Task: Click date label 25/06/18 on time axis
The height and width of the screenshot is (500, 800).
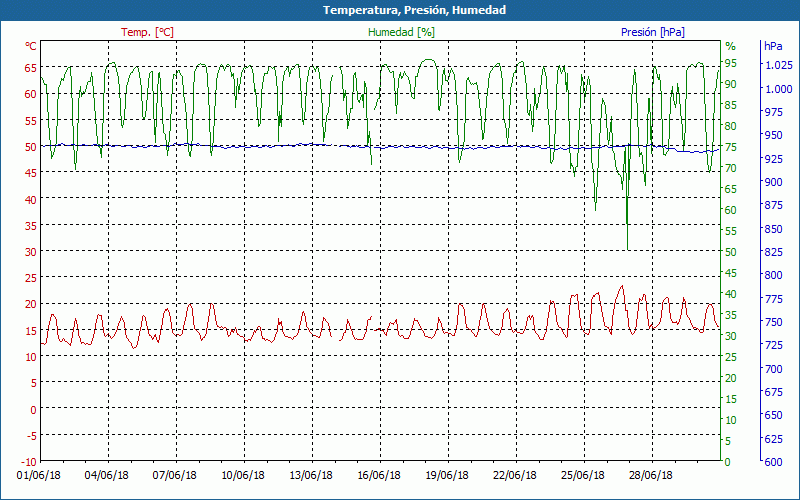Action: tap(583, 476)
